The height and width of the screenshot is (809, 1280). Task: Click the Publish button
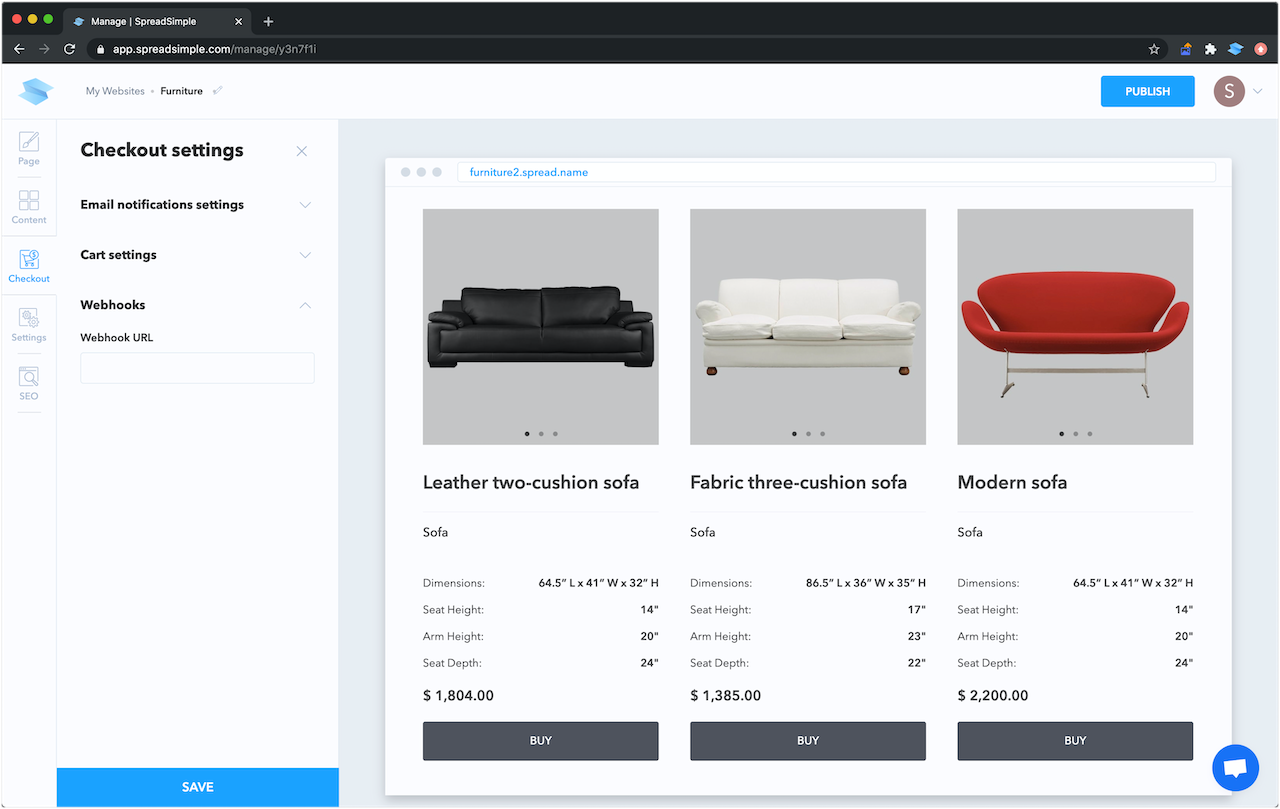pyautogui.click(x=1147, y=91)
